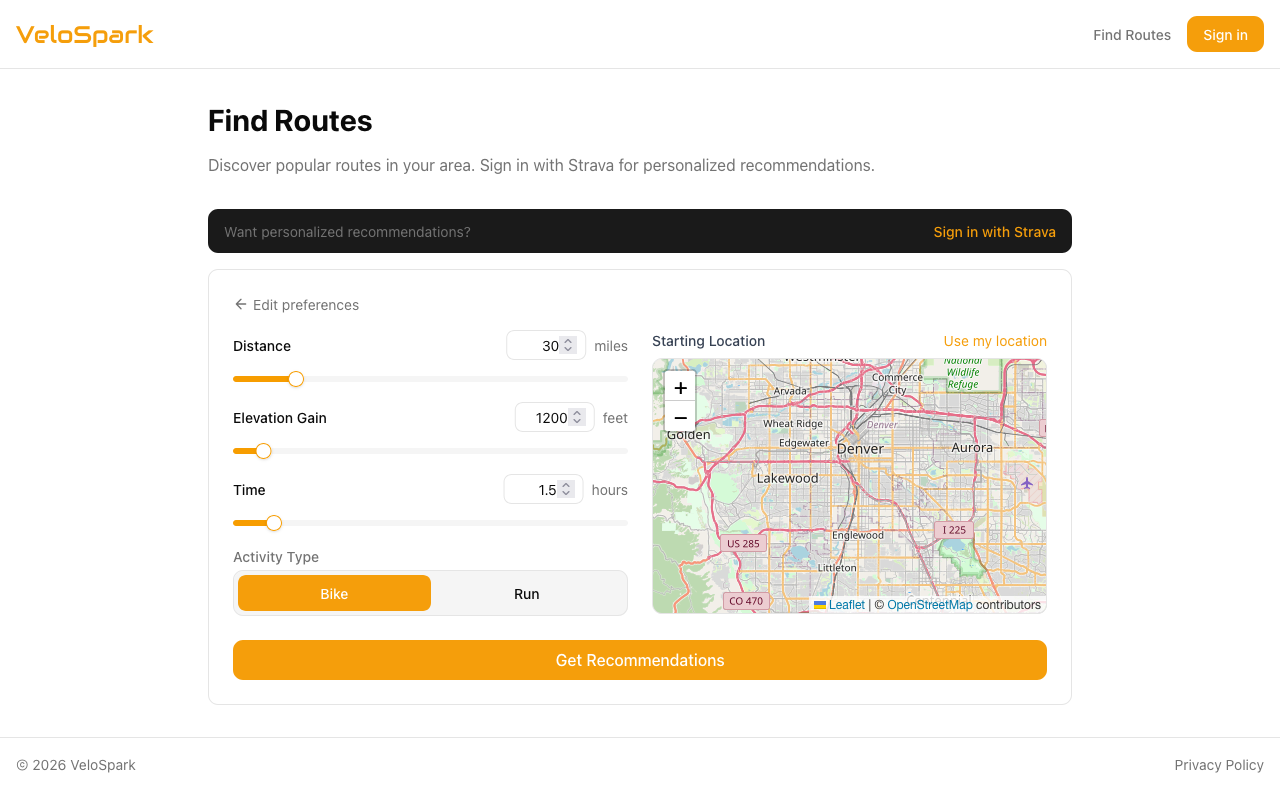1280x790 pixels.
Task: Adjust the Distance slider handle
Action: tap(295, 379)
